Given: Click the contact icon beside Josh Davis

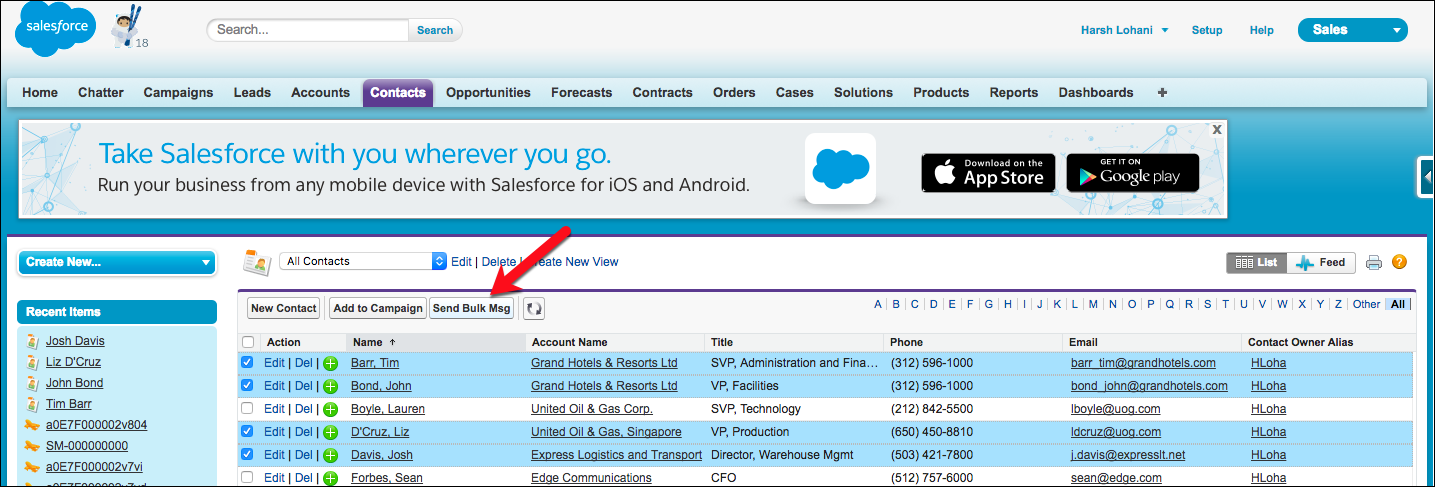Looking at the screenshot, I should coord(32,341).
